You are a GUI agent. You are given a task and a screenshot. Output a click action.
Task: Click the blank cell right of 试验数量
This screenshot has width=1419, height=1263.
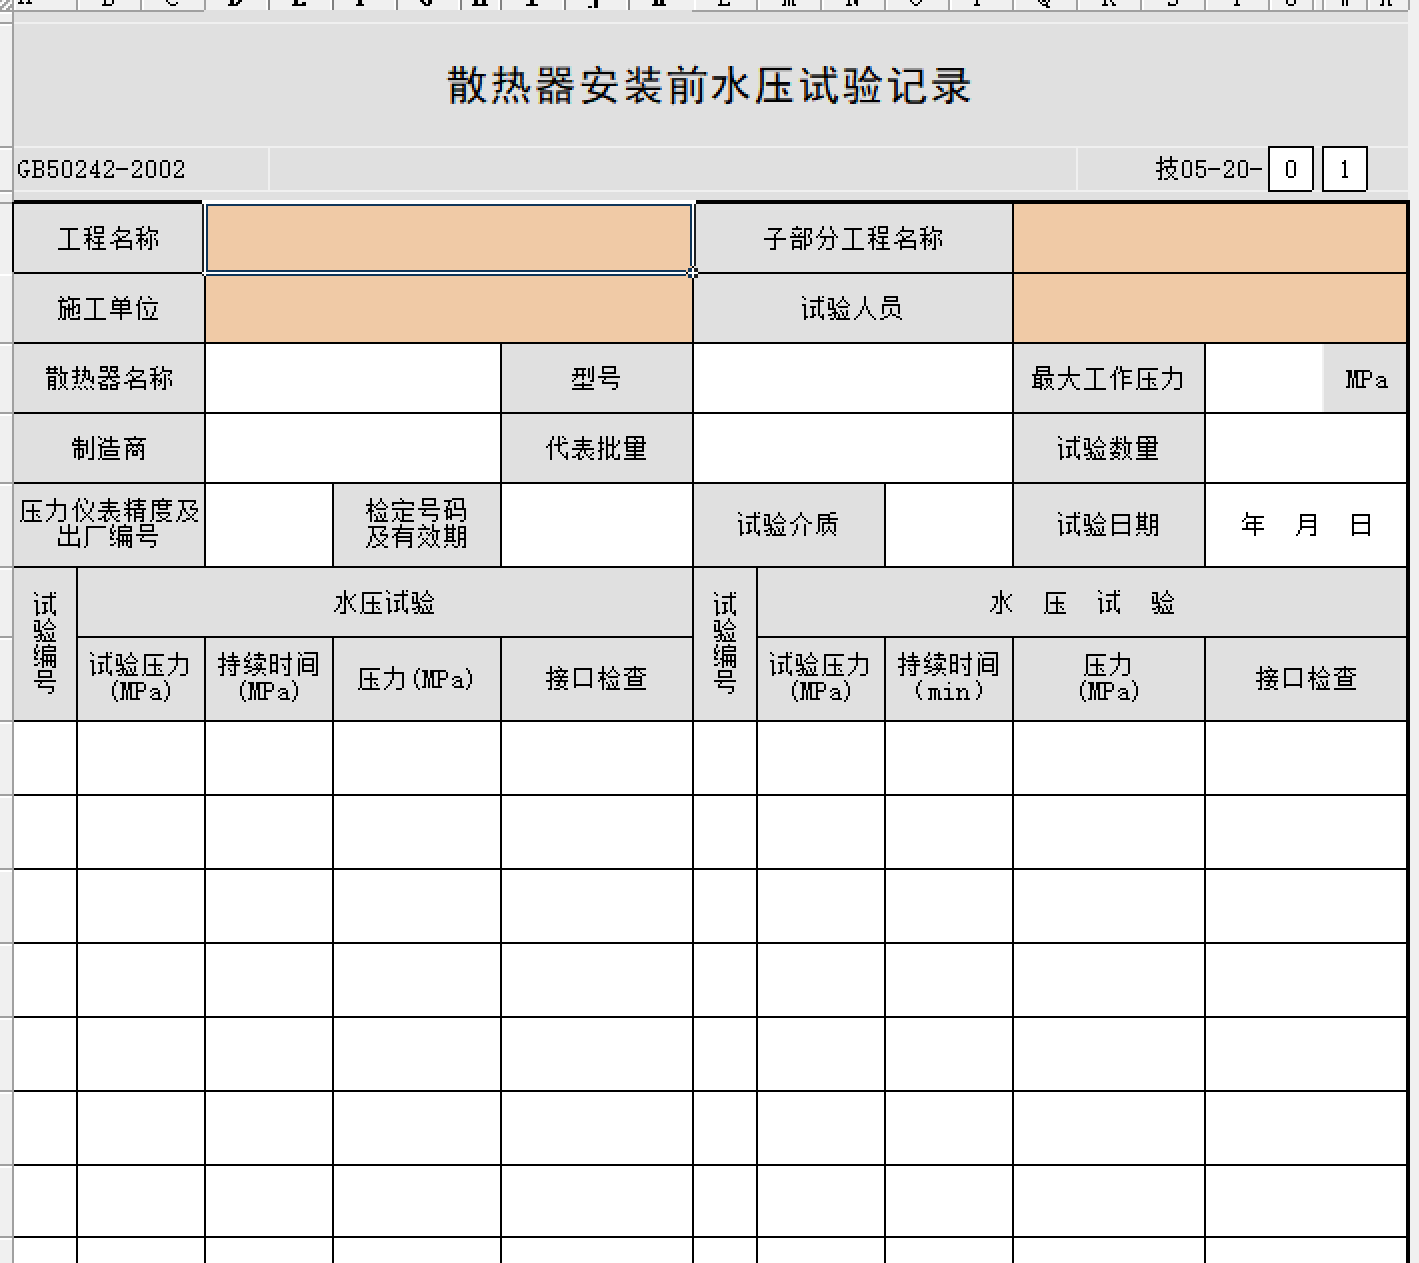(1305, 448)
